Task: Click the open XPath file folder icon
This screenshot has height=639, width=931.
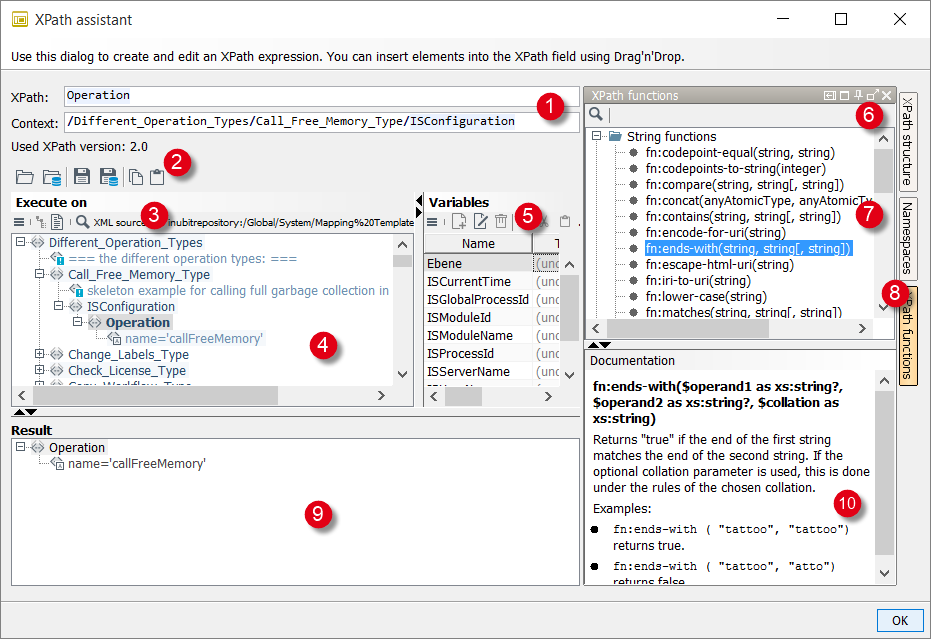Action: point(25,177)
